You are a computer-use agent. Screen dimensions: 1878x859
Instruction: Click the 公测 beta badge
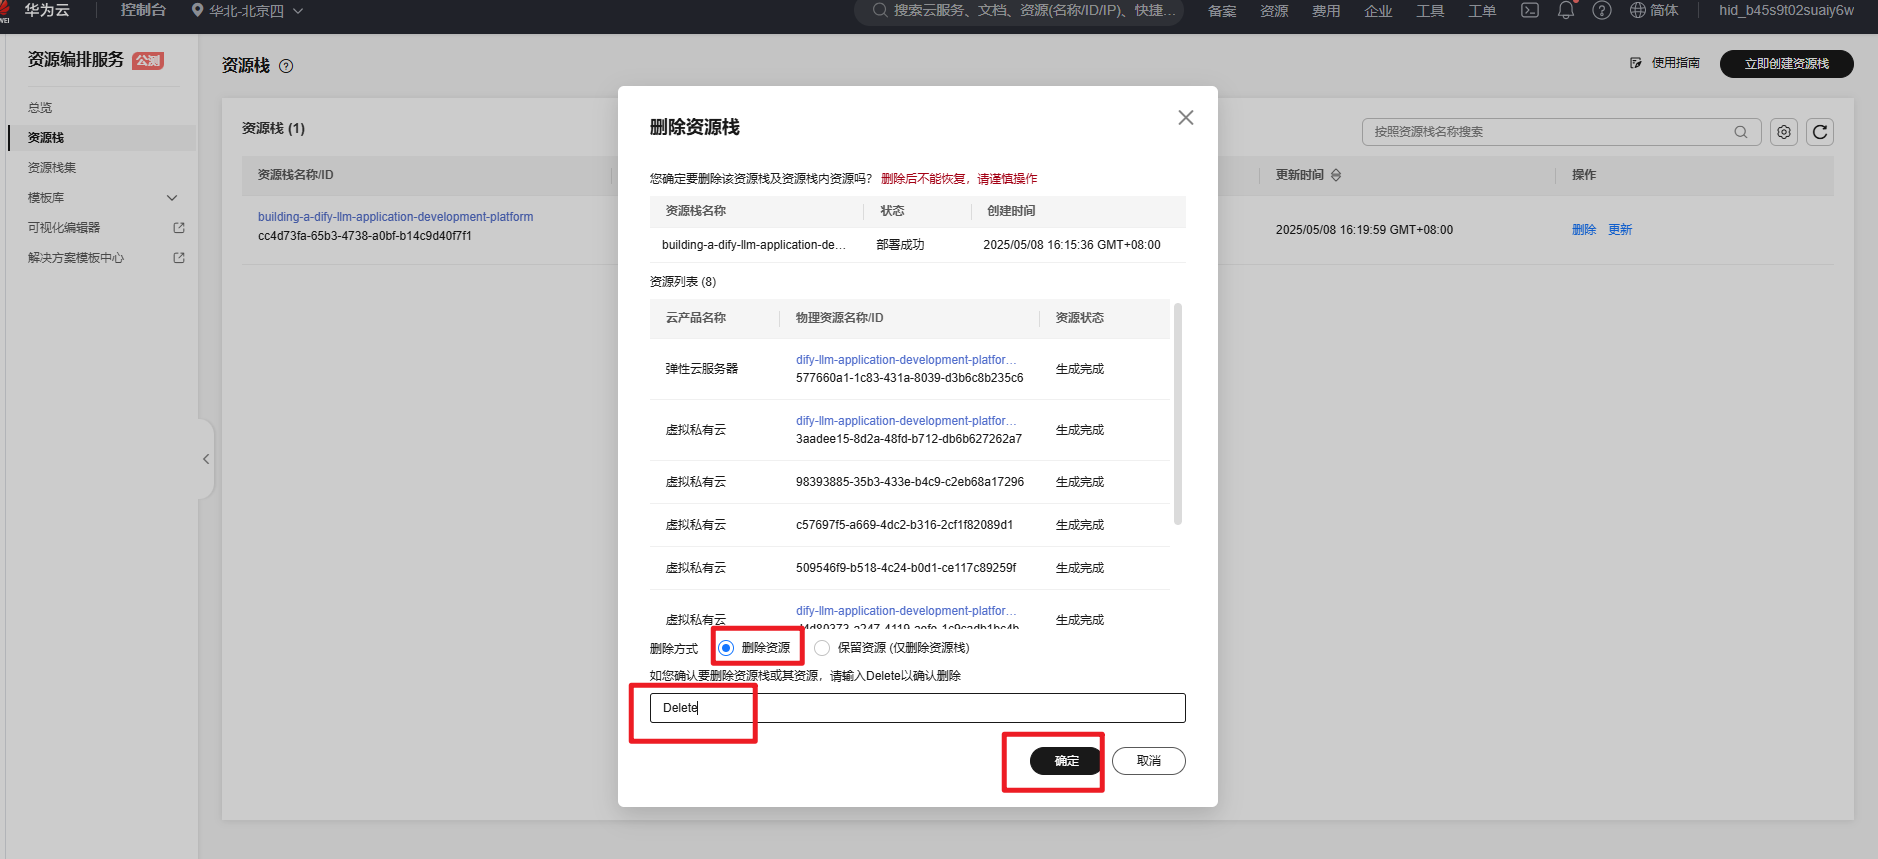click(x=148, y=61)
